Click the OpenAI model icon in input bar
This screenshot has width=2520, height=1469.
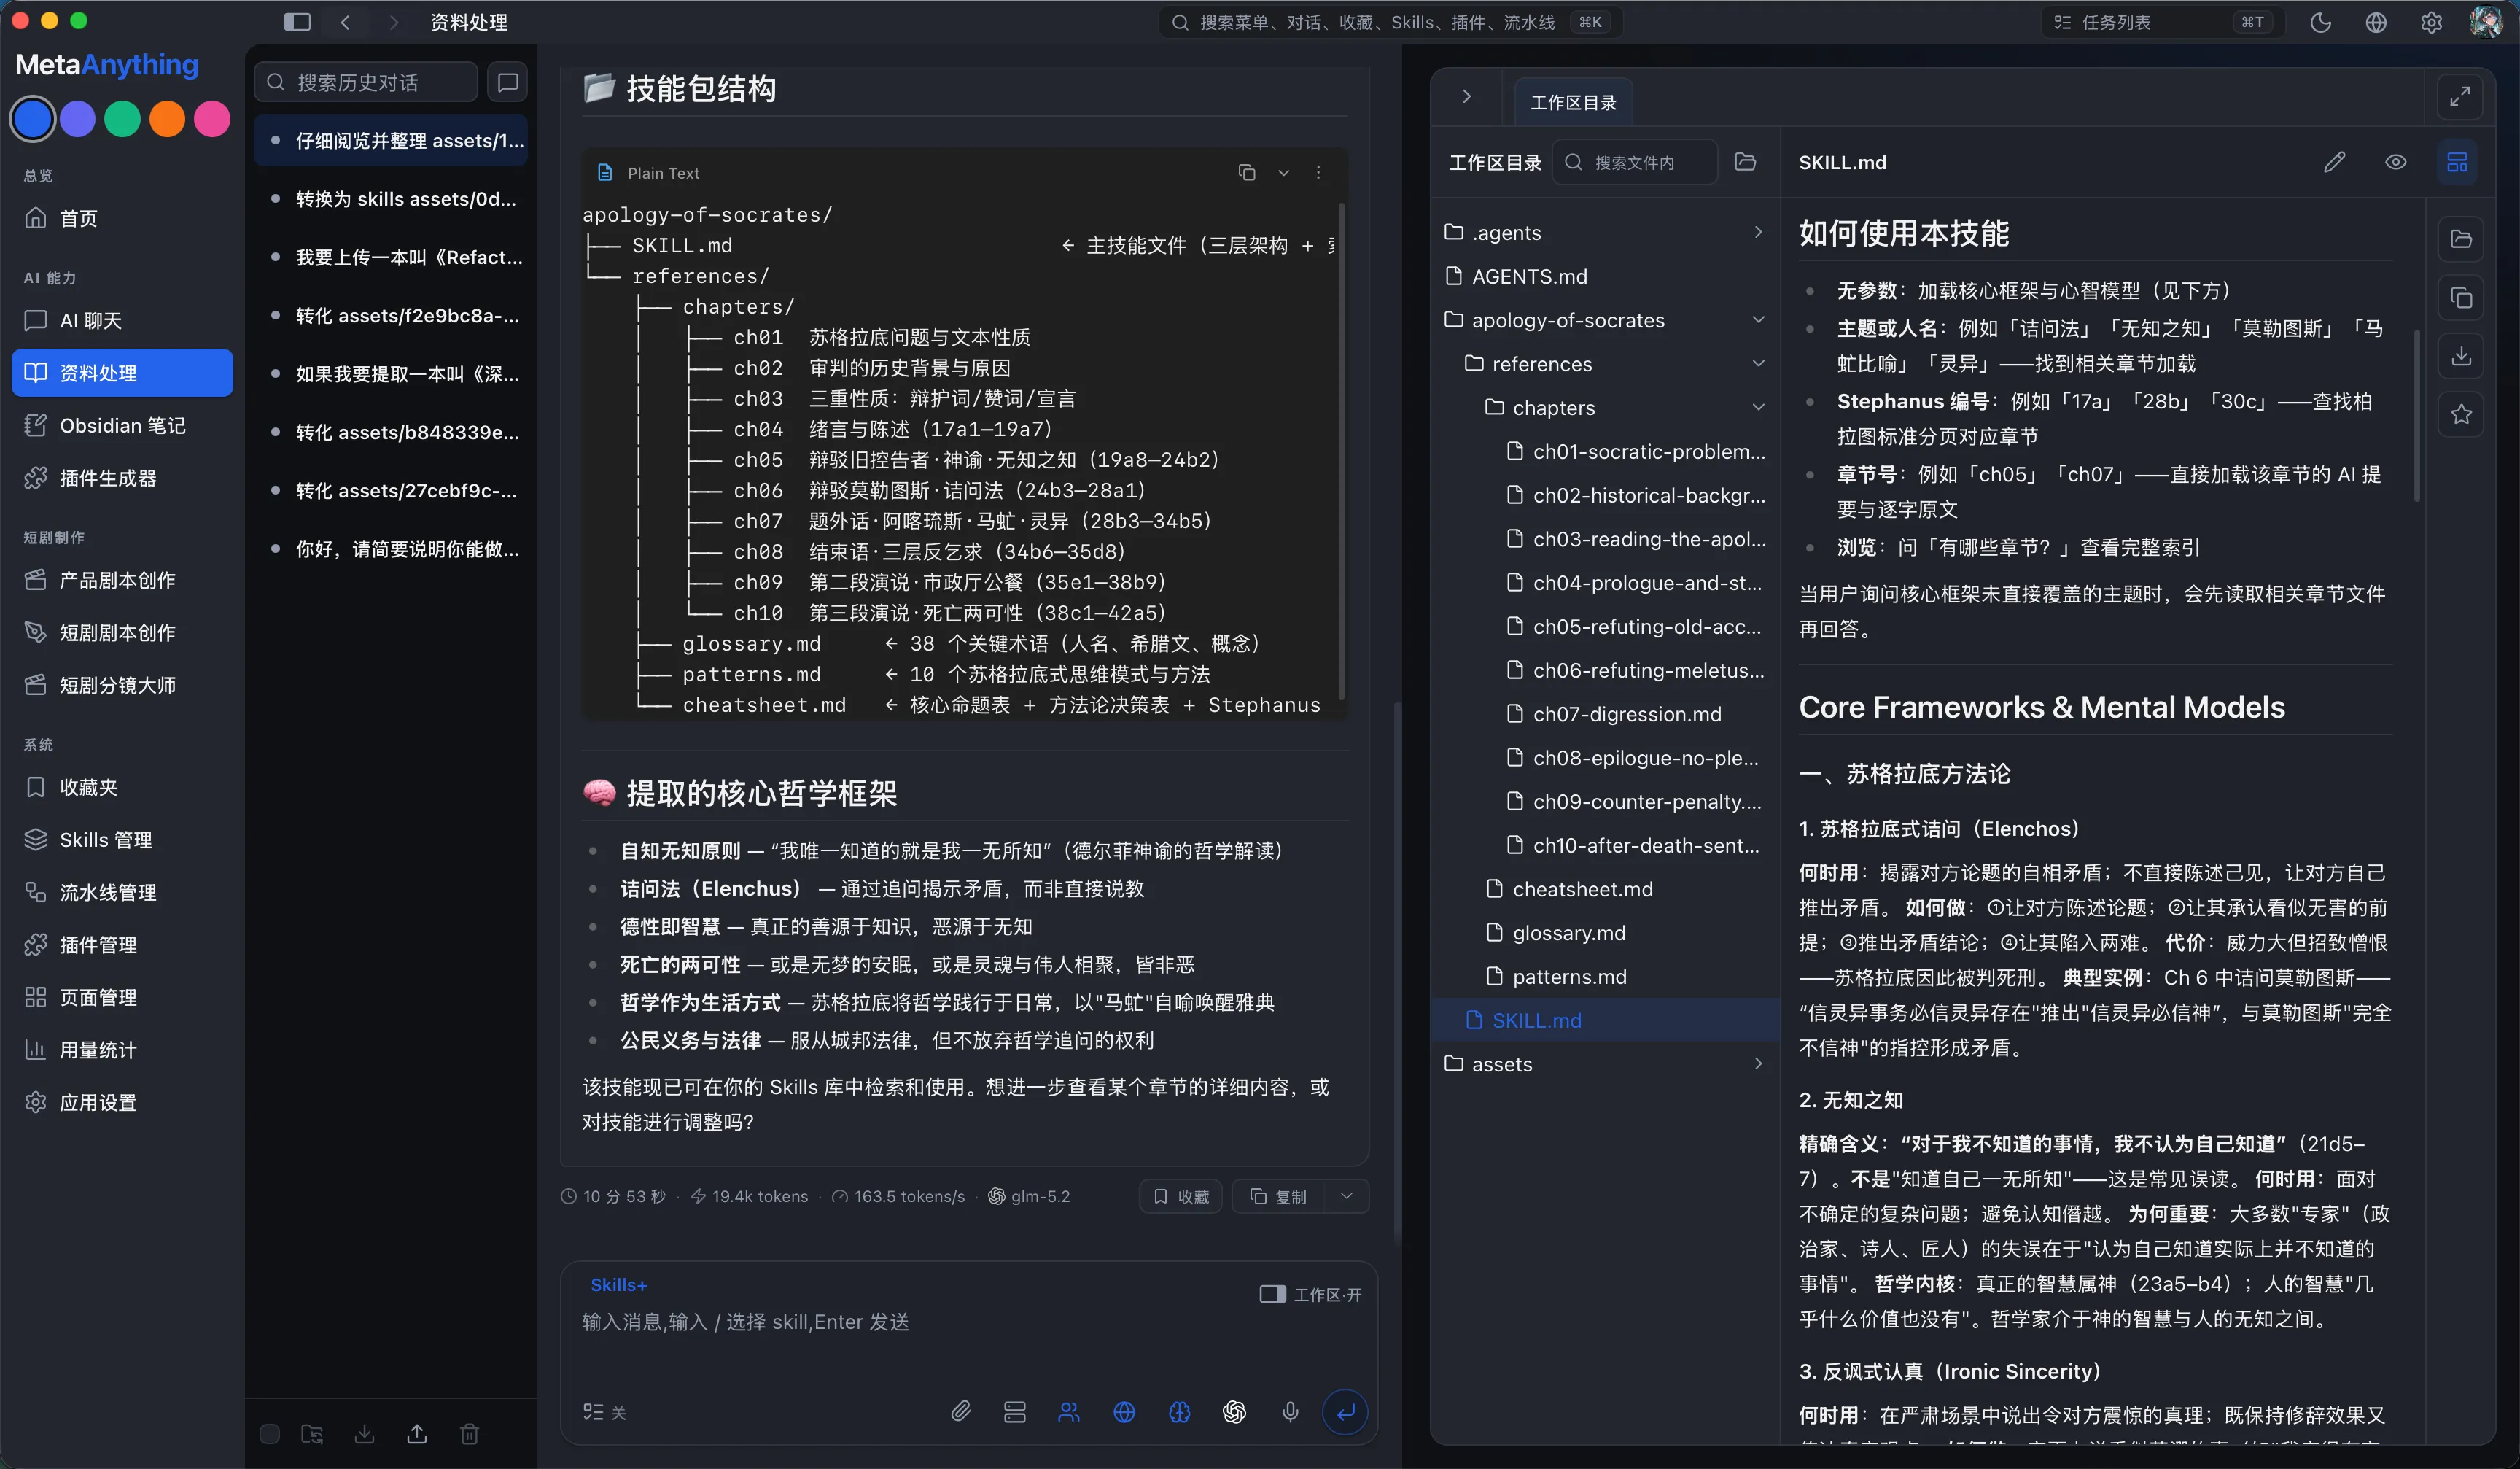click(1234, 1411)
